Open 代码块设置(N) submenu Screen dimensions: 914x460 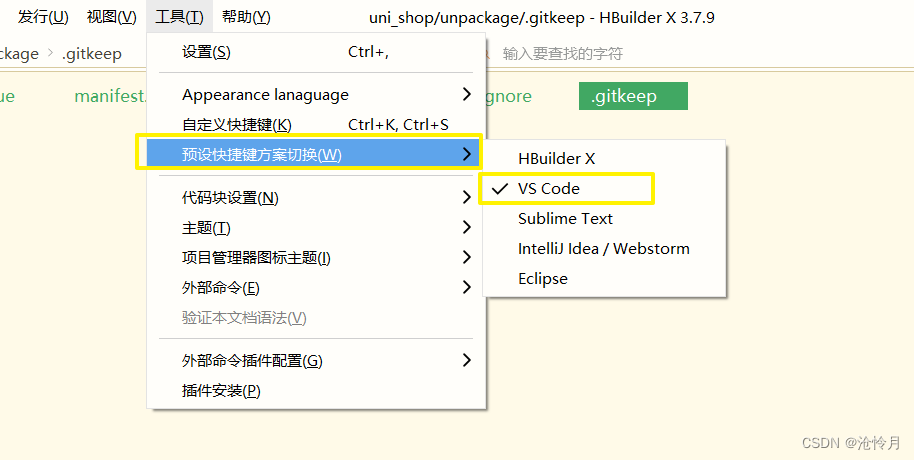tap(316, 198)
